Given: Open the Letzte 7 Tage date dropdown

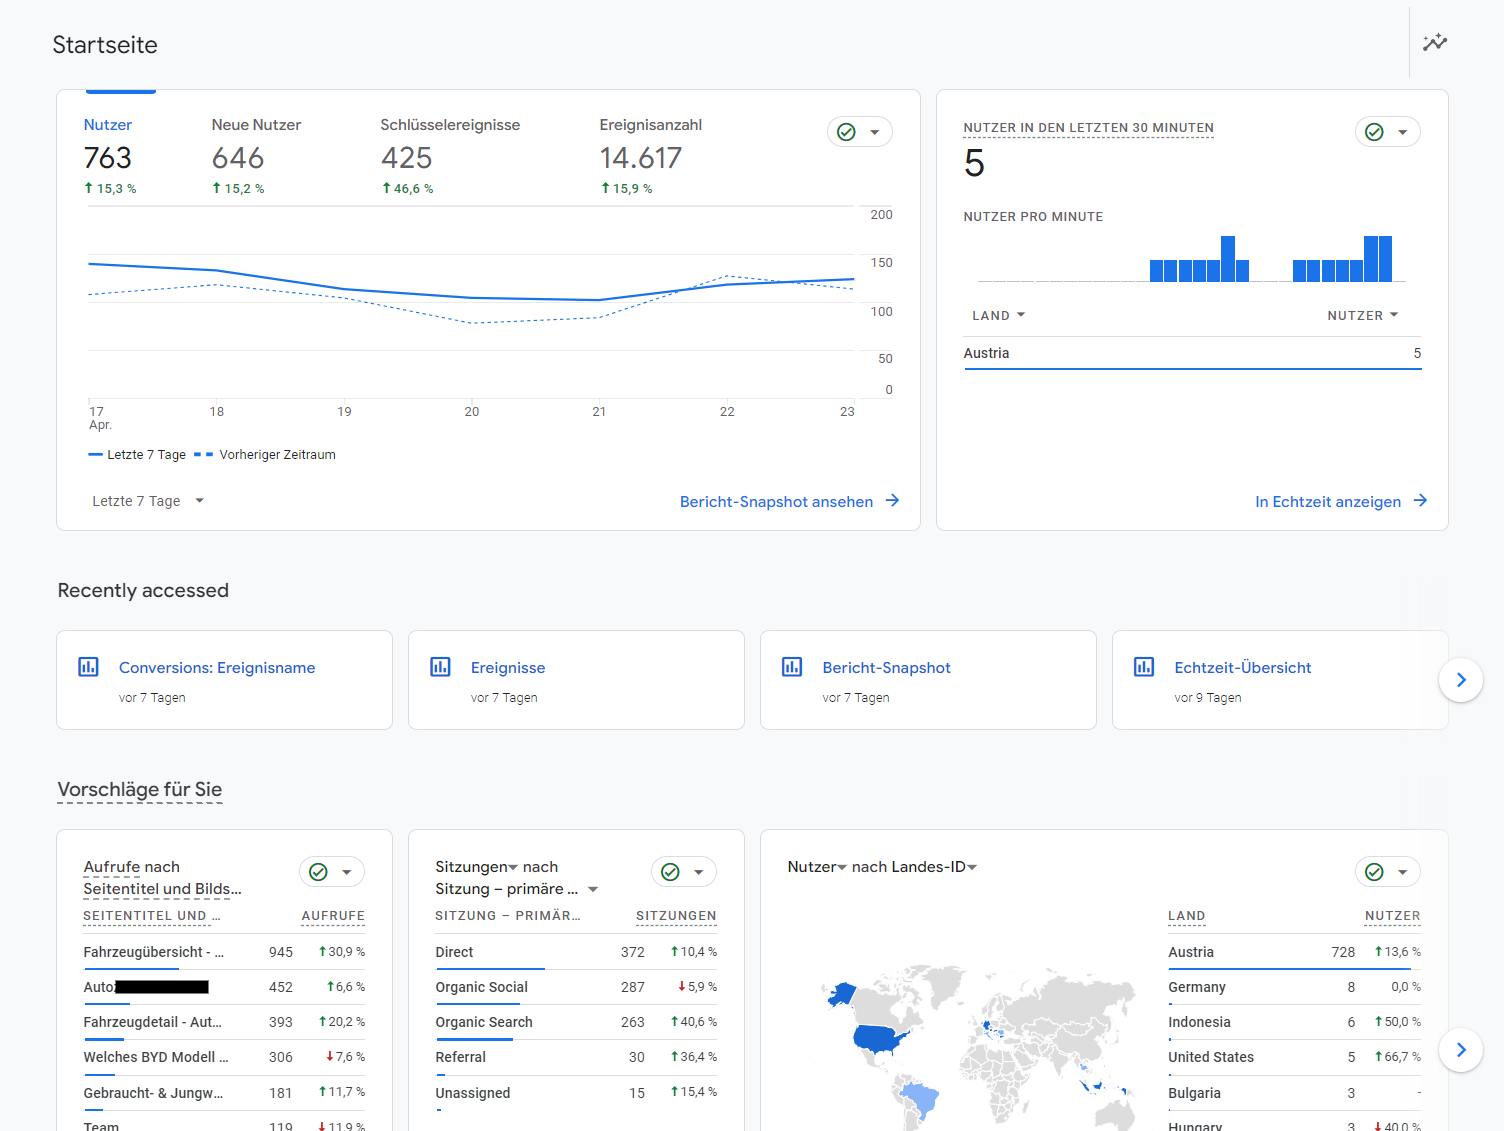Looking at the screenshot, I should tap(148, 501).
